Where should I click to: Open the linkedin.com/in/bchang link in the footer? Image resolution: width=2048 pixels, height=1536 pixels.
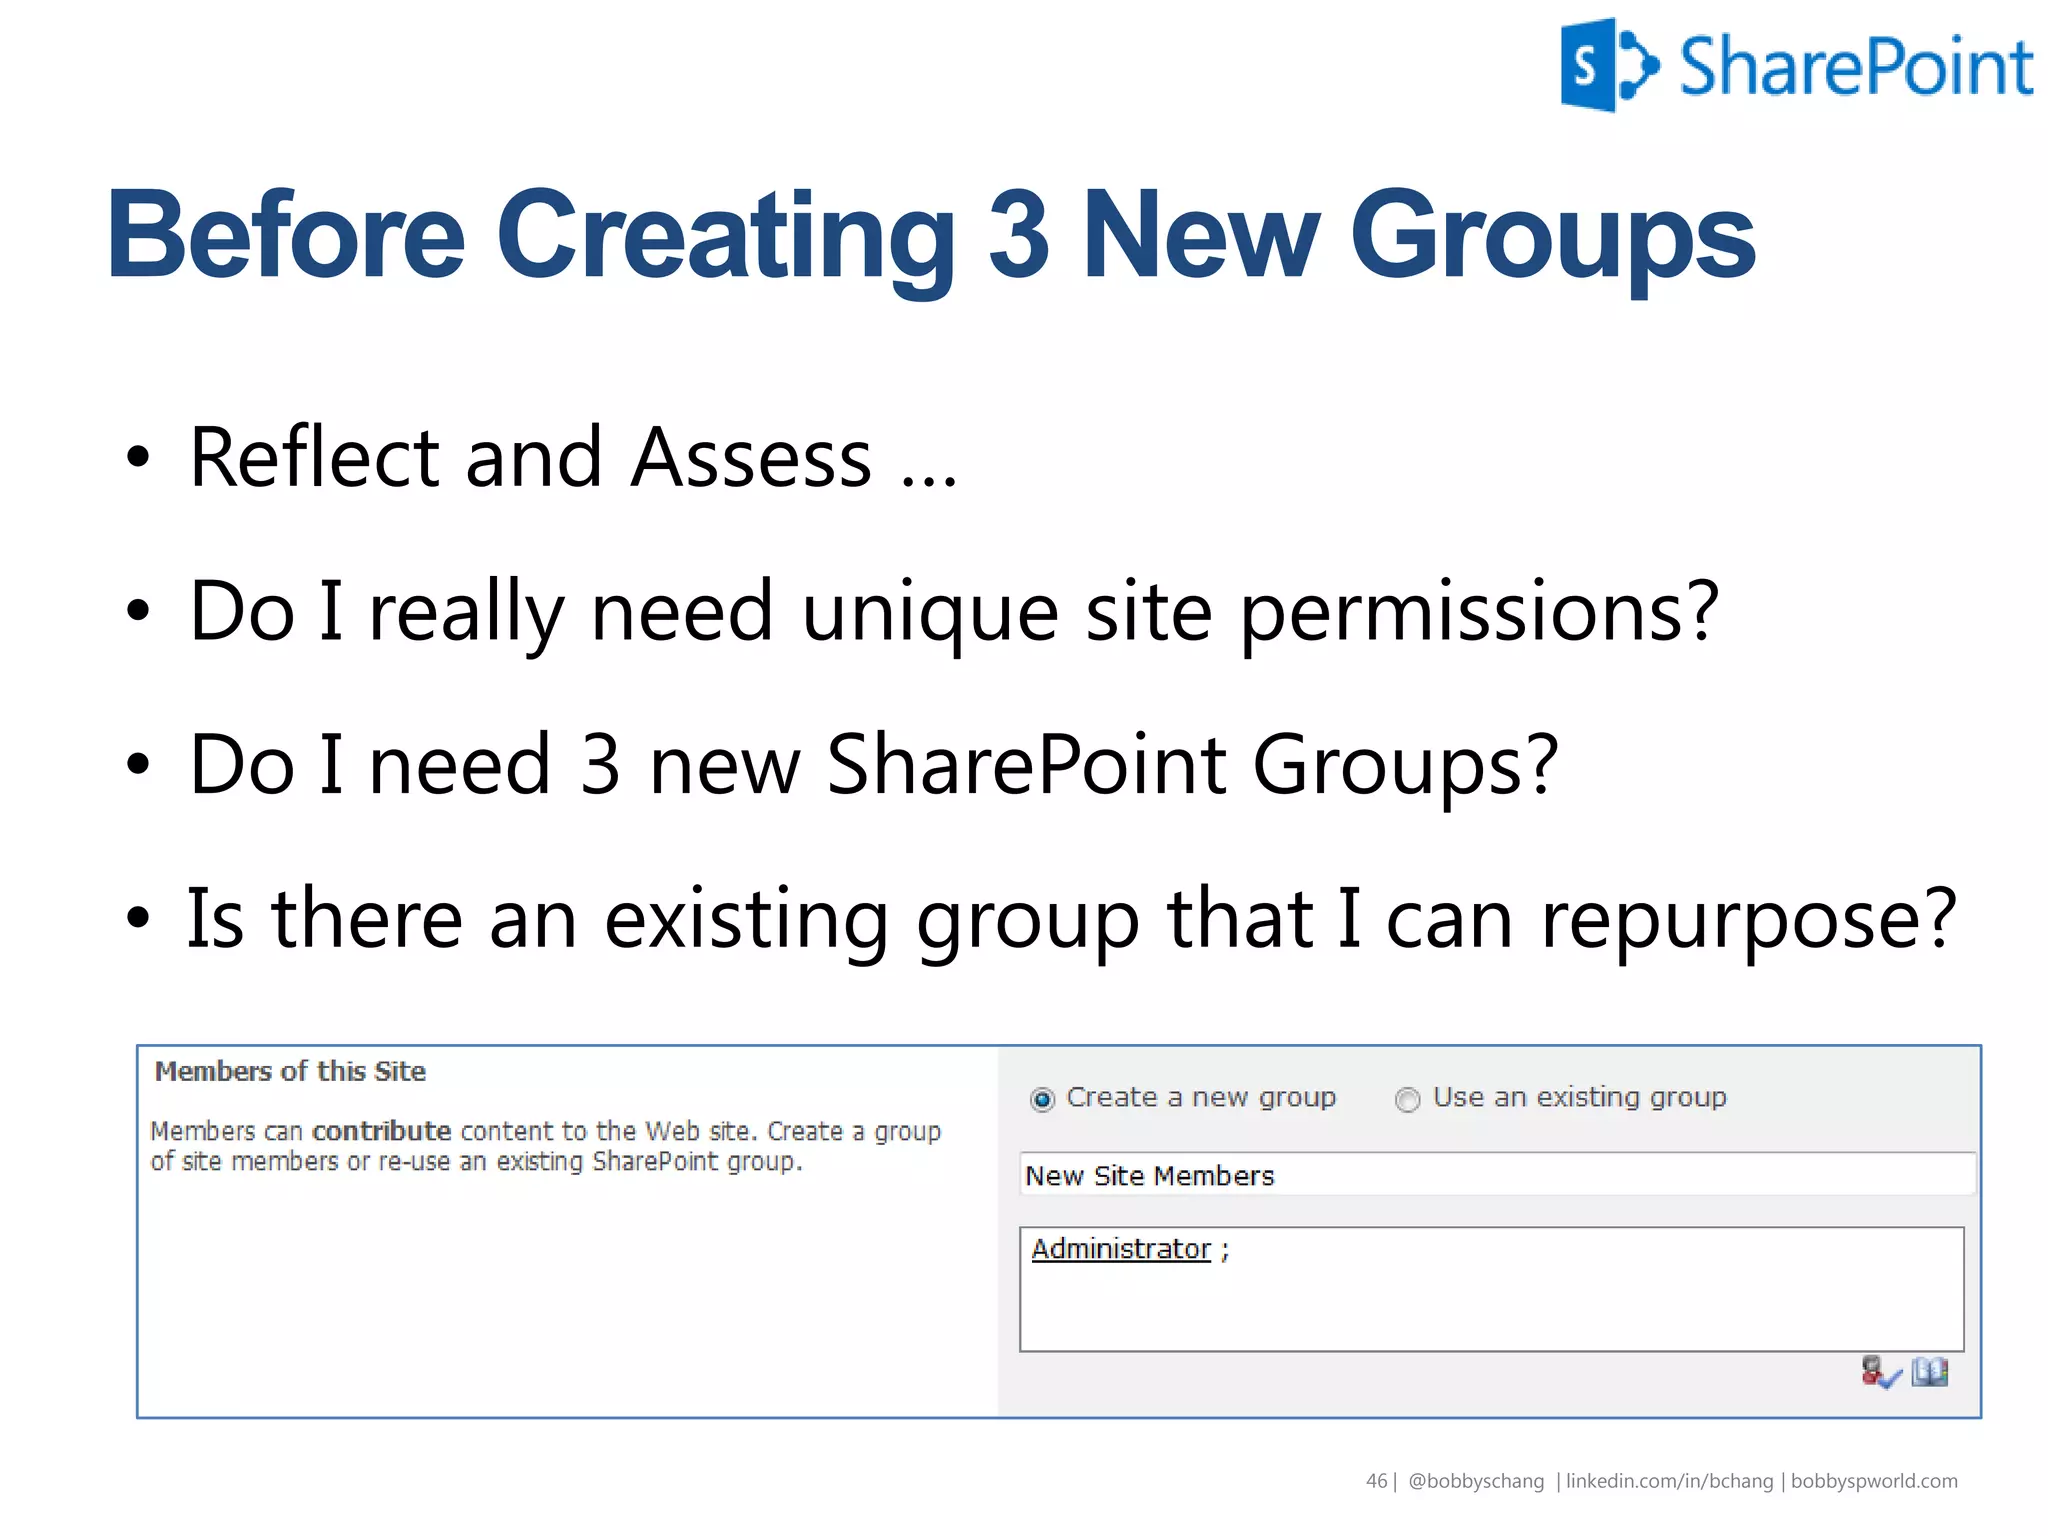[x=1669, y=1481]
